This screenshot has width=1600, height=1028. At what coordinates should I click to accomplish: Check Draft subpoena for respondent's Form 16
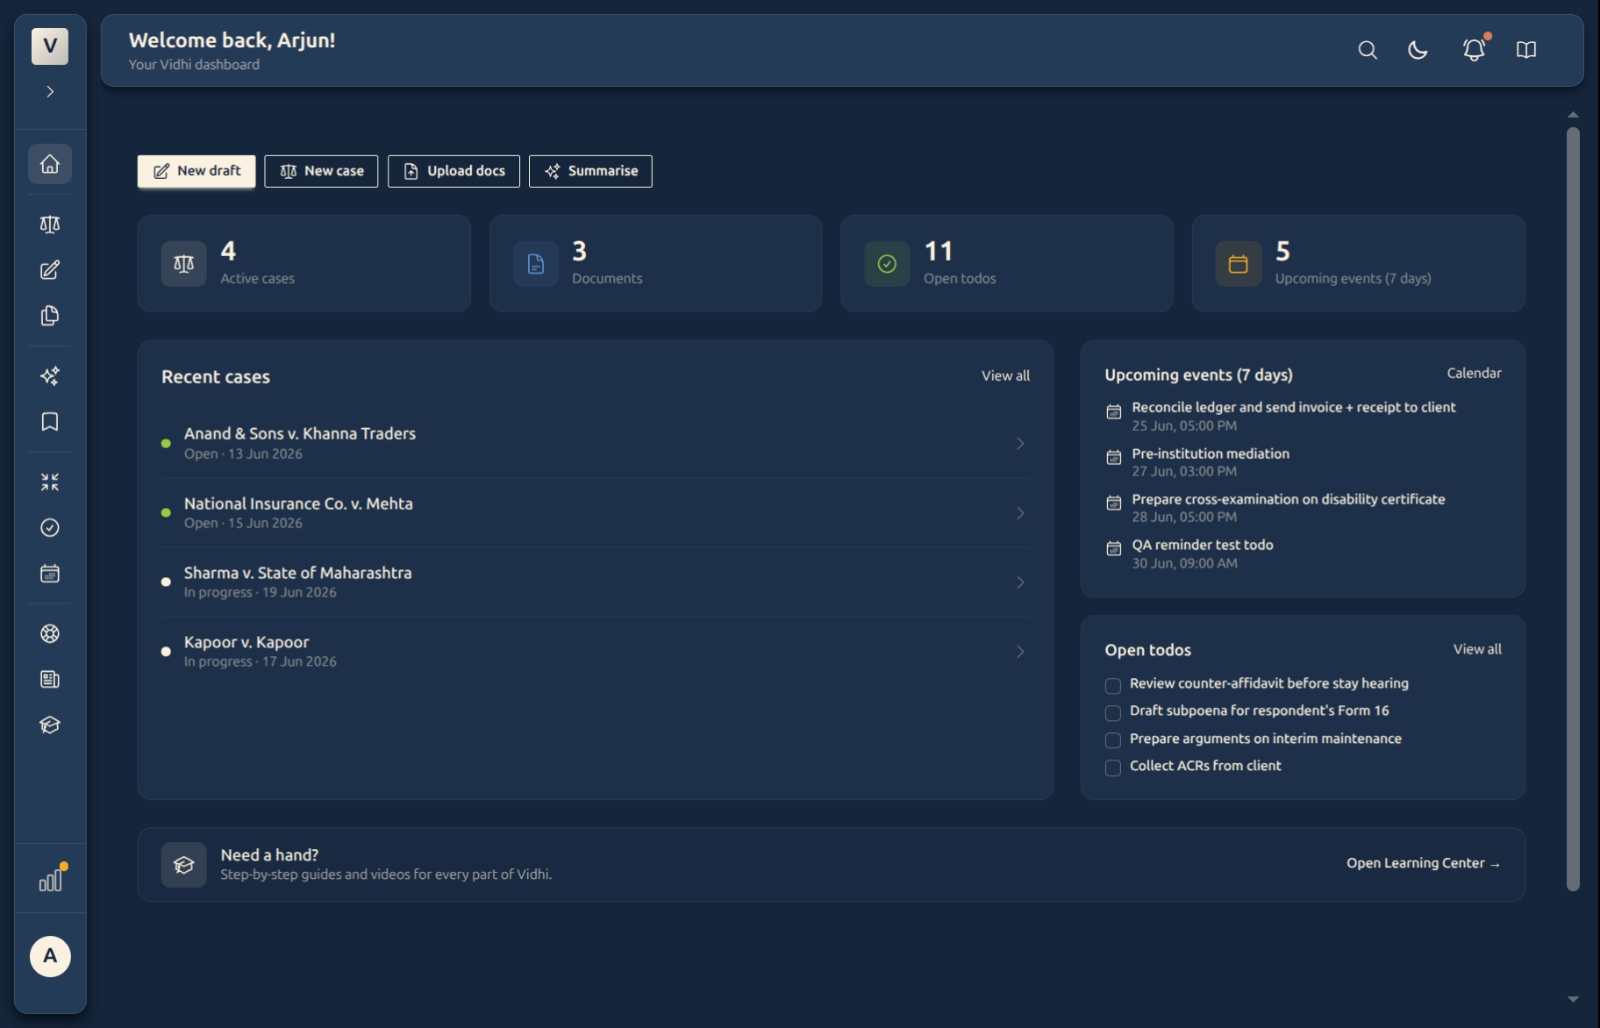(1113, 713)
